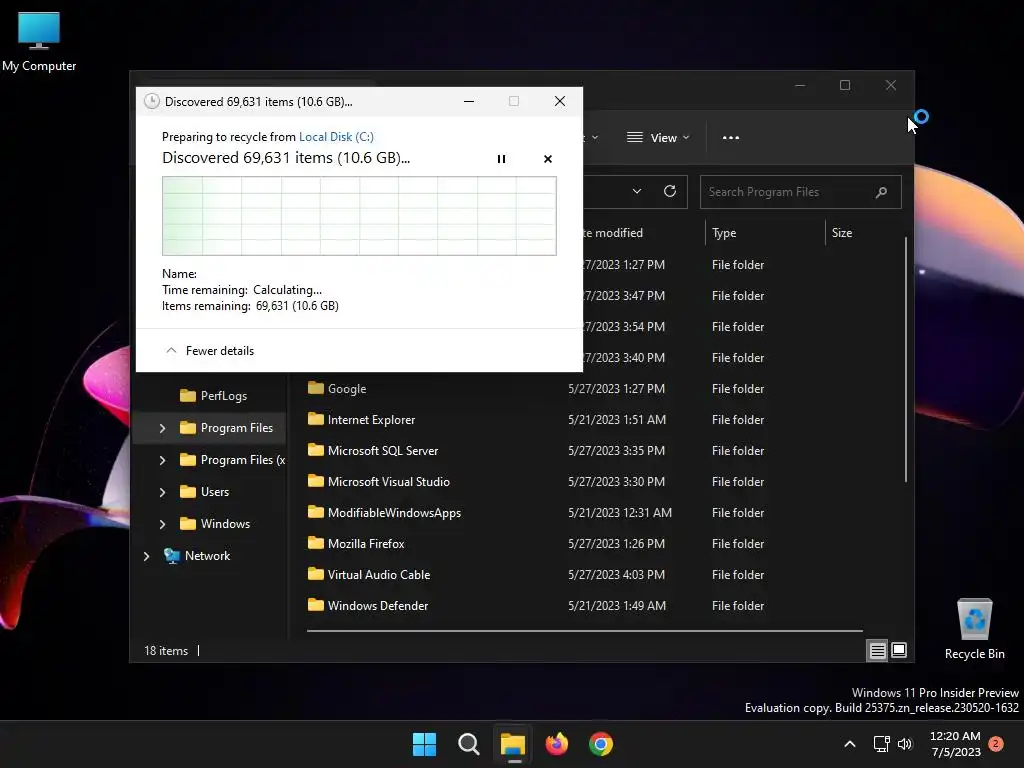Select the Virtual Audio Cable folder
Screen dimensions: 1024x768
379,575
